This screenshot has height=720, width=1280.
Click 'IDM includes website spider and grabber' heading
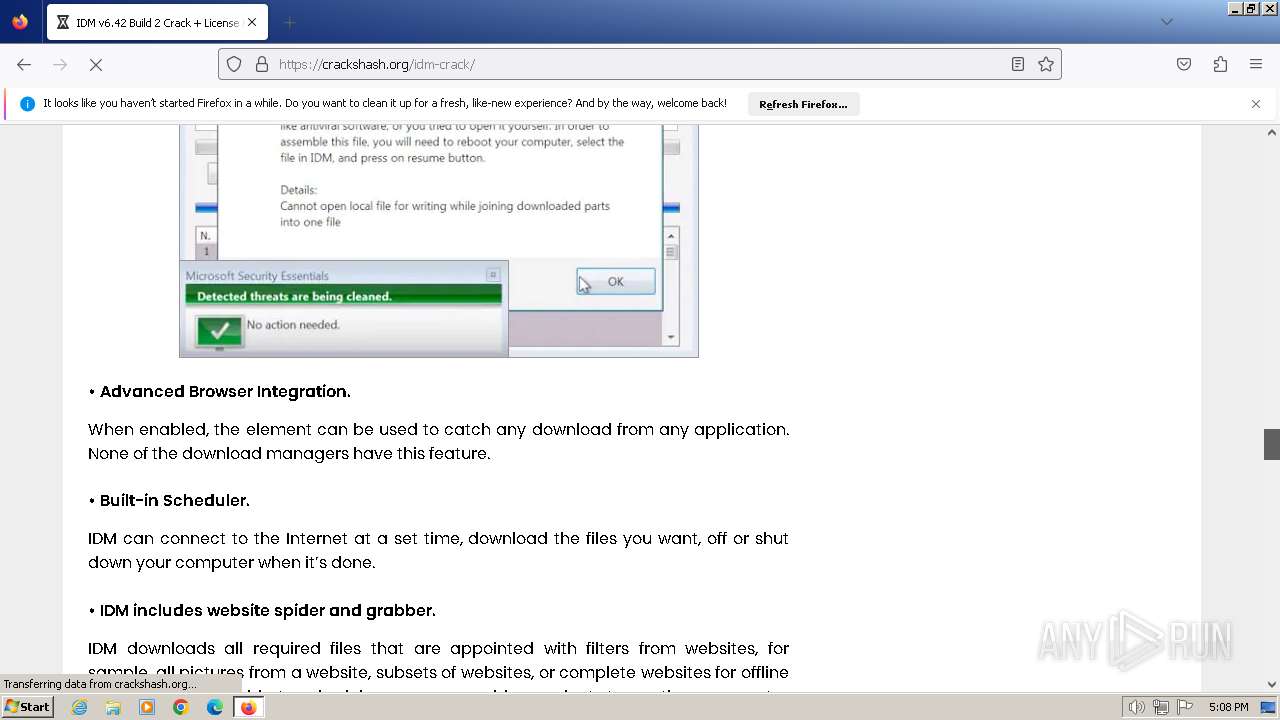pos(267,610)
